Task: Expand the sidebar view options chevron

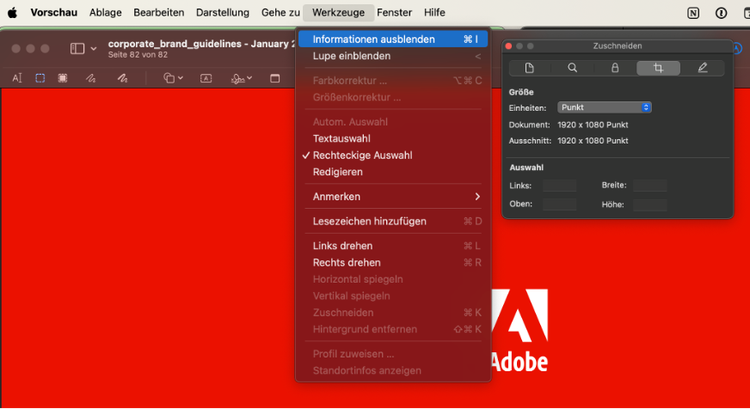Action: click(94, 49)
